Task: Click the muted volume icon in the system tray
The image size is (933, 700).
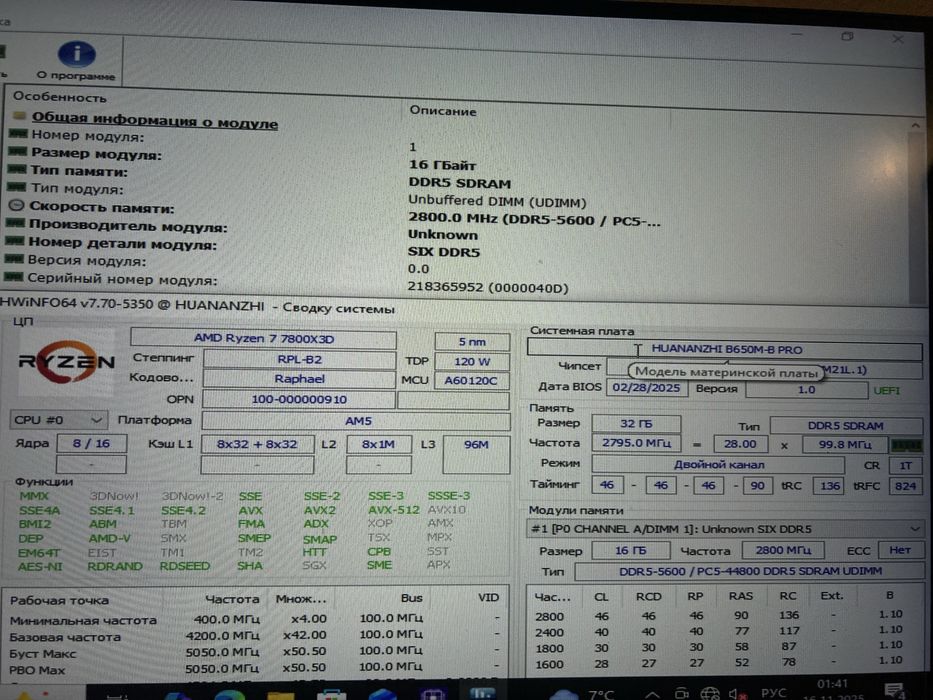Action: [x=738, y=694]
